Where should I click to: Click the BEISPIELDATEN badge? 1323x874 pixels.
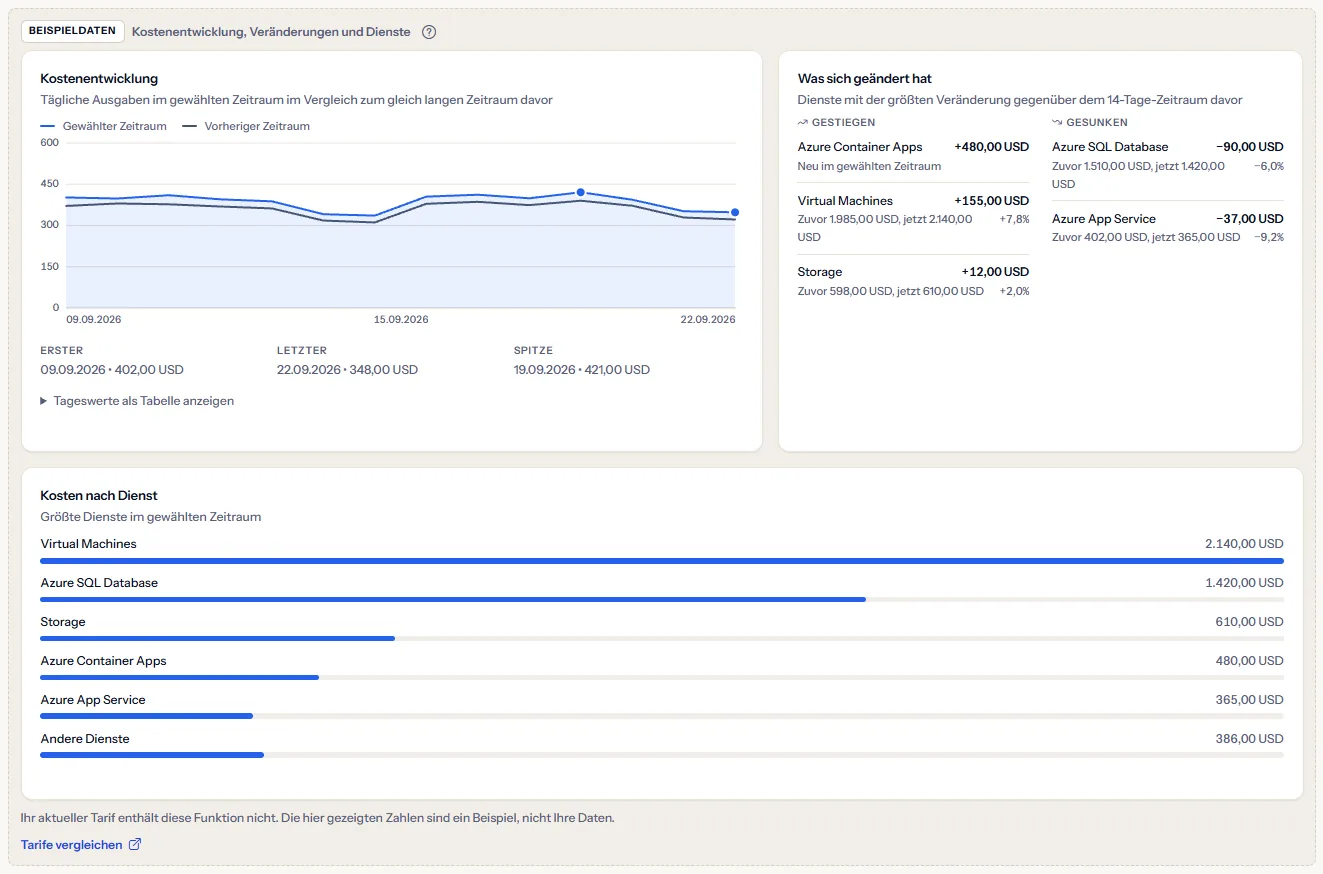73,31
